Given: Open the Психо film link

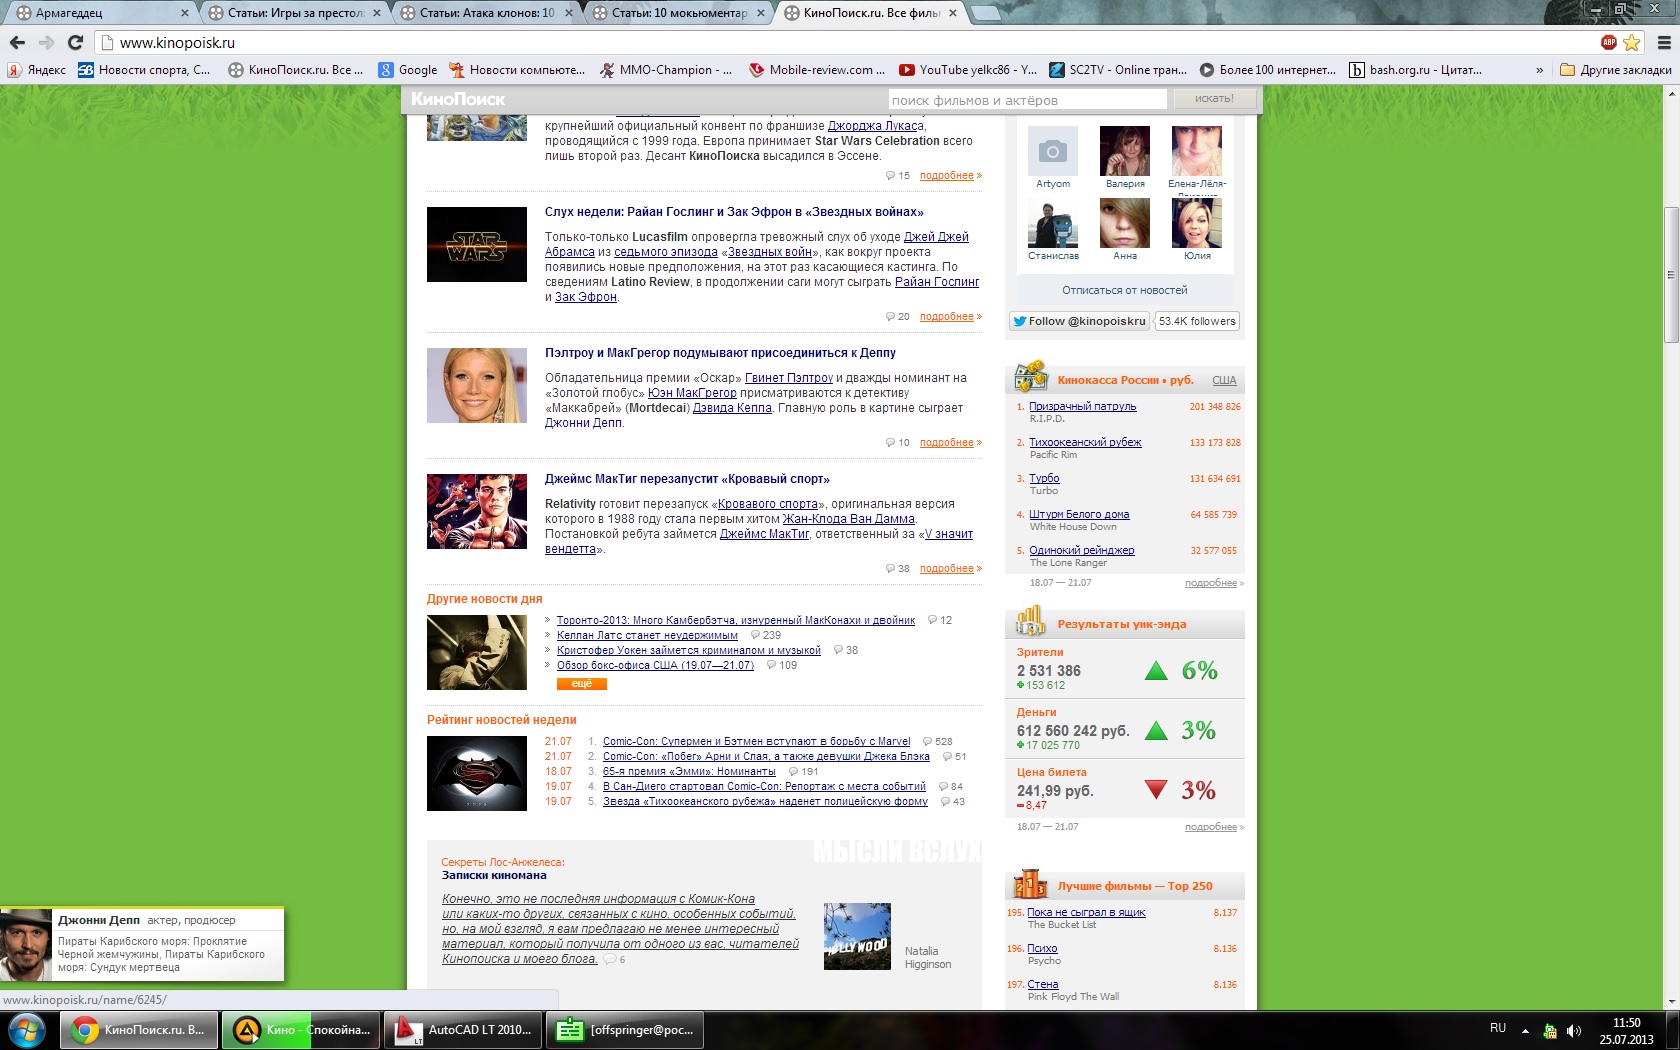Looking at the screenshot, I should 1042,948.
